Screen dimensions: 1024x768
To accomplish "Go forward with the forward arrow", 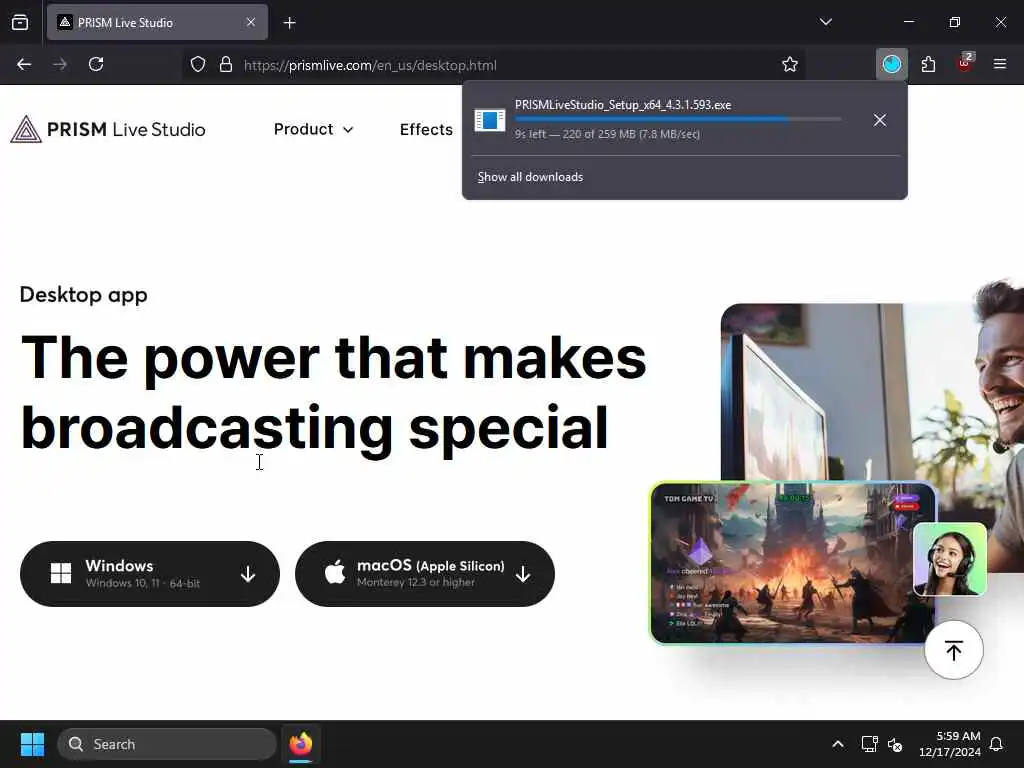I will tap(60, 64).
